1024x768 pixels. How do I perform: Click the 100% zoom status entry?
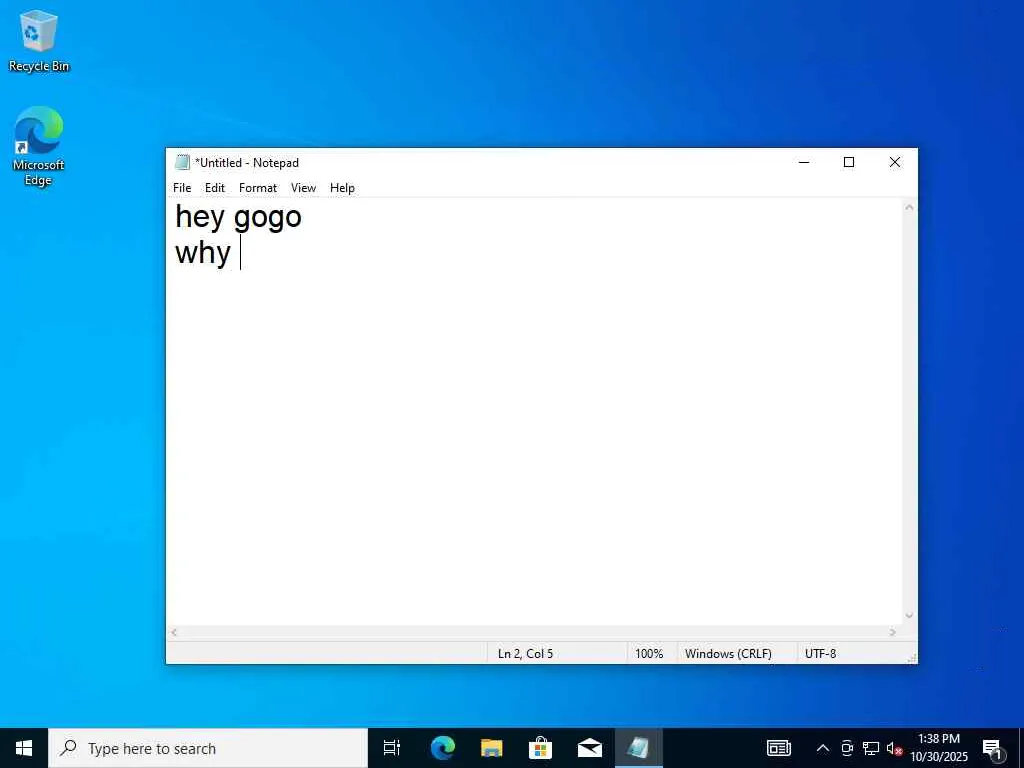648,654
